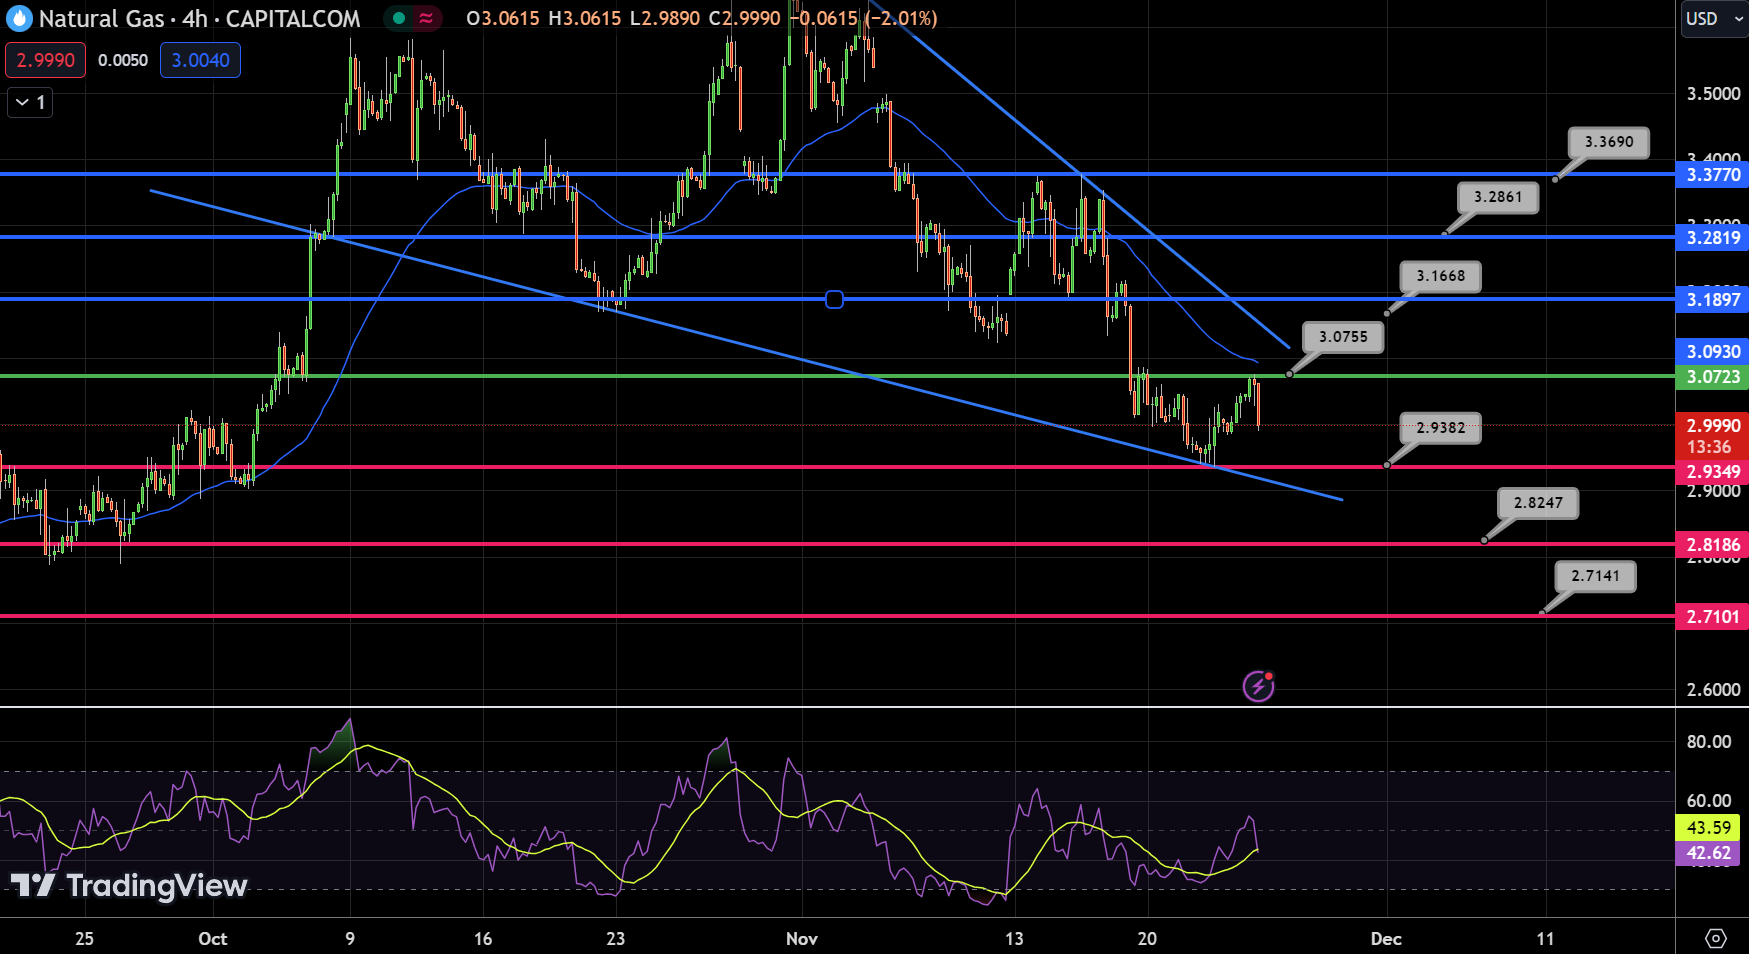The width and height of the screenshot is (1749, 954).
Task: Click the 2.9382 price callout label
Action: point(1440,428)
